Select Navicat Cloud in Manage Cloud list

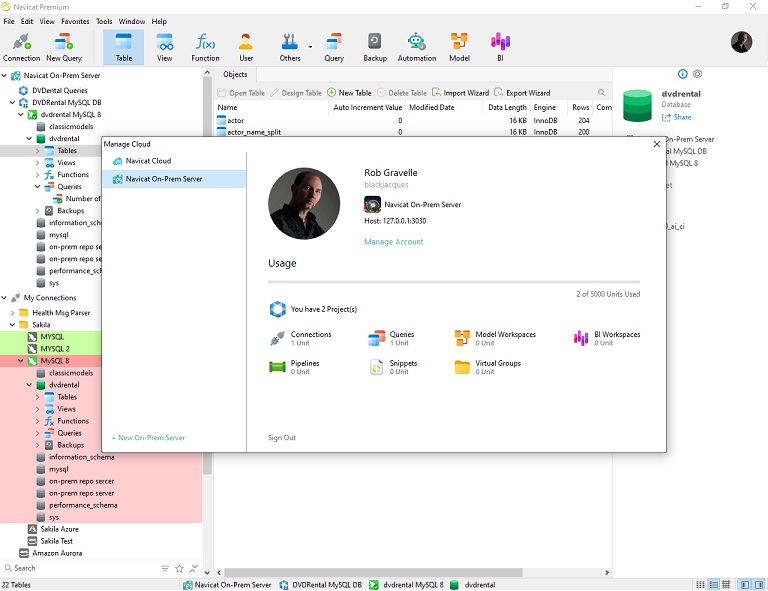(174, 161)
